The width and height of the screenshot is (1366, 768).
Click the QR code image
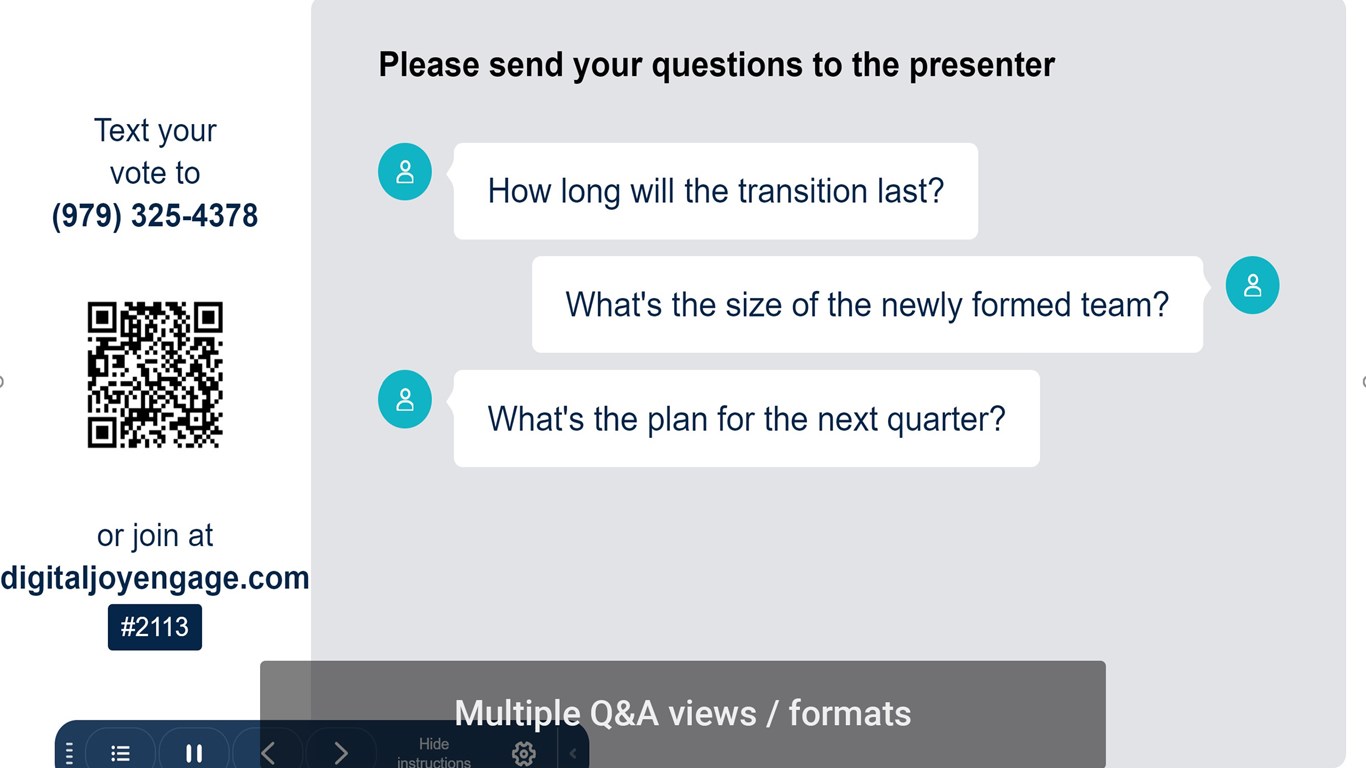[x=155, y=374]
